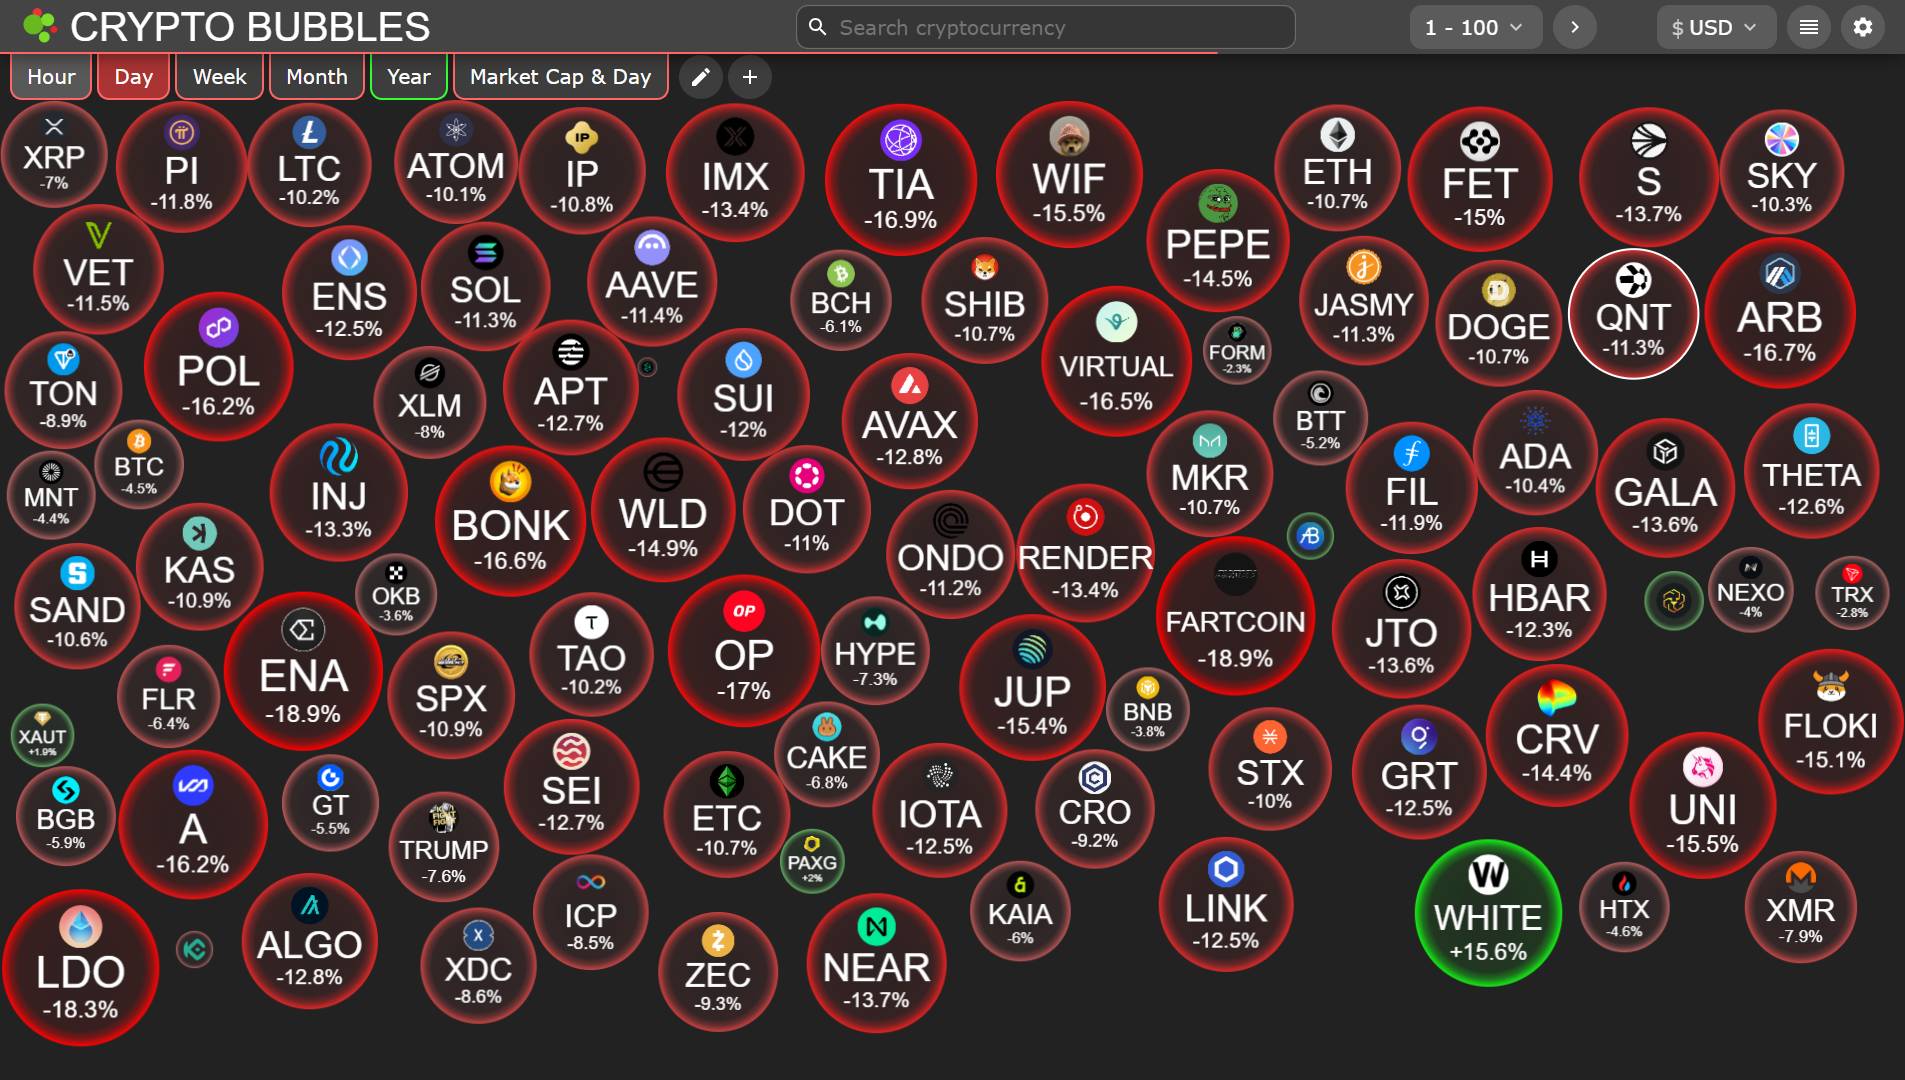Viewport: 1905px width, 1080px height.
Task: Go to next page arrow button
Action: coord(1575,27)
